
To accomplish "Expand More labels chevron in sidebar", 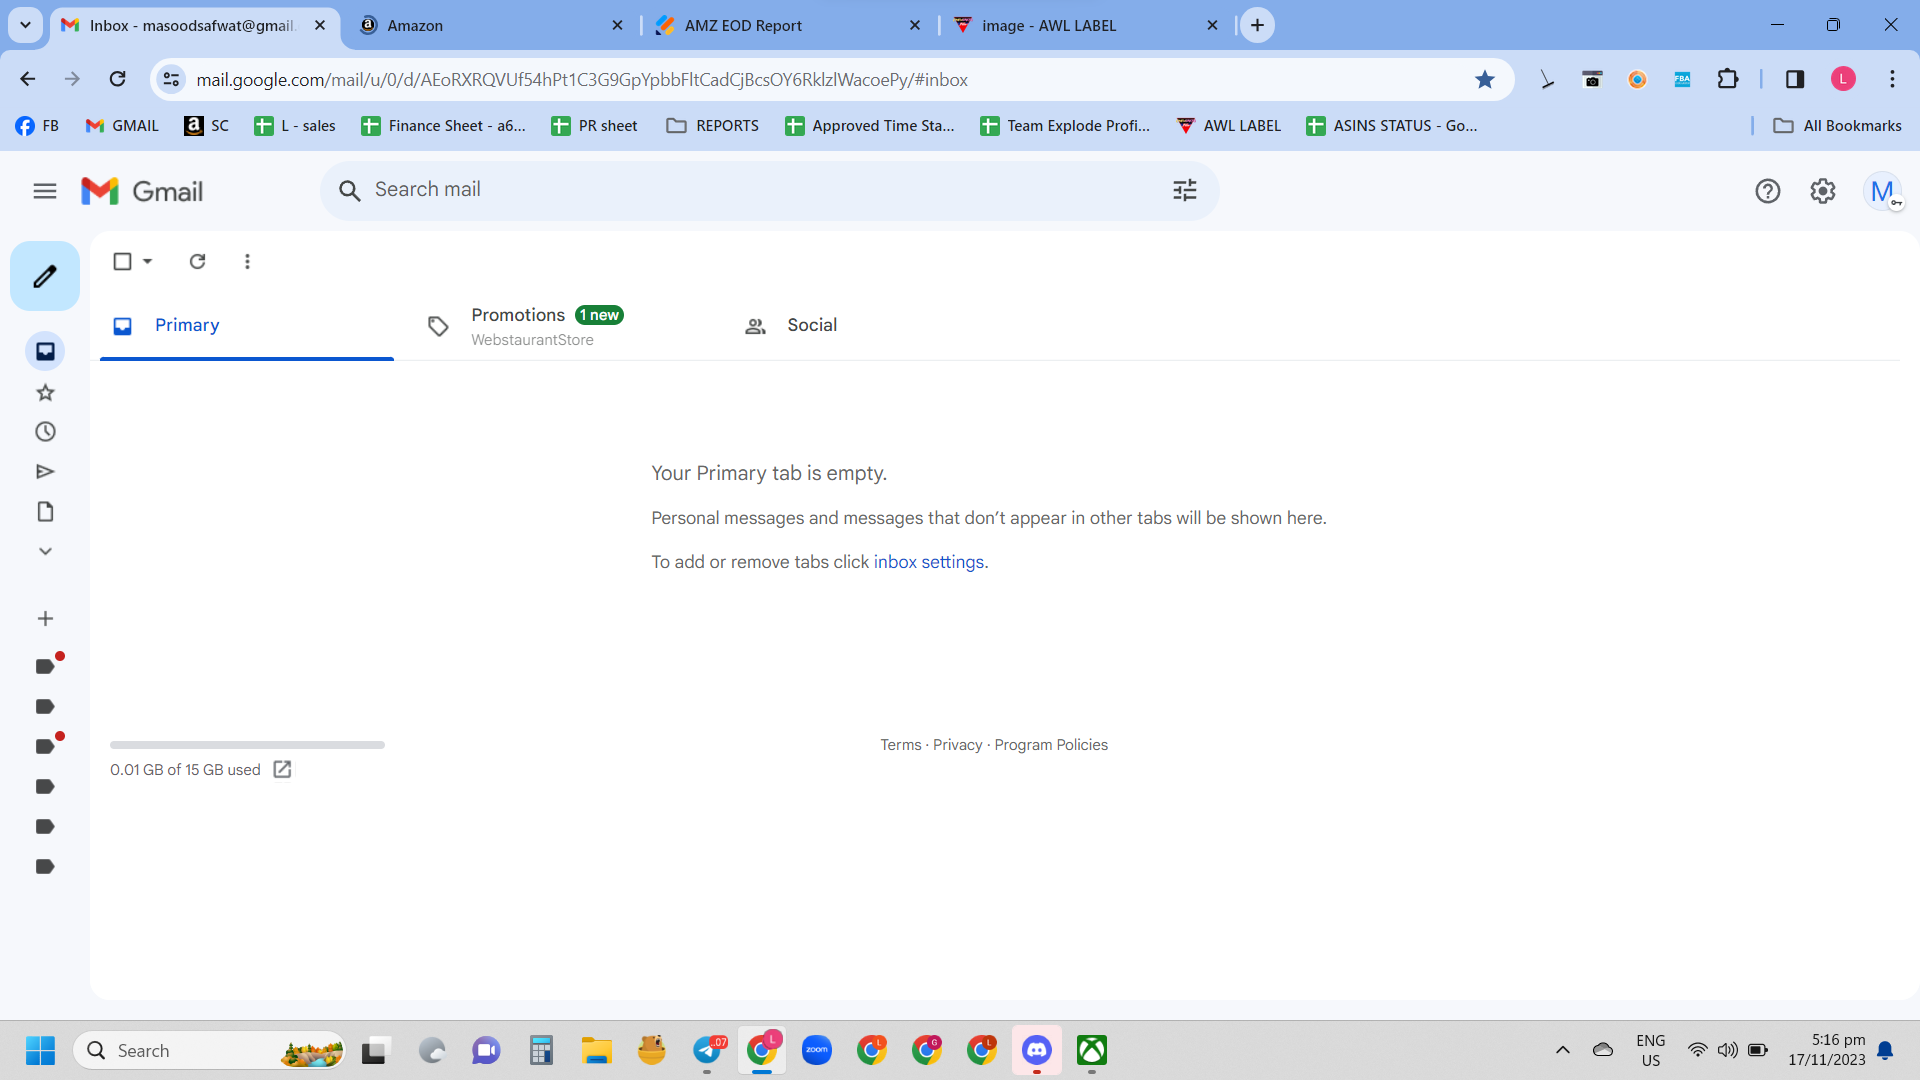I will click(x=45, y=551).
